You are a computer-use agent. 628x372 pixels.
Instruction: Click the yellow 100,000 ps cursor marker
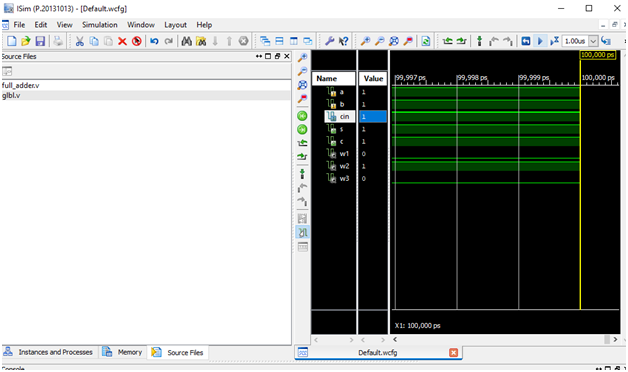click(x=598, y=55)
